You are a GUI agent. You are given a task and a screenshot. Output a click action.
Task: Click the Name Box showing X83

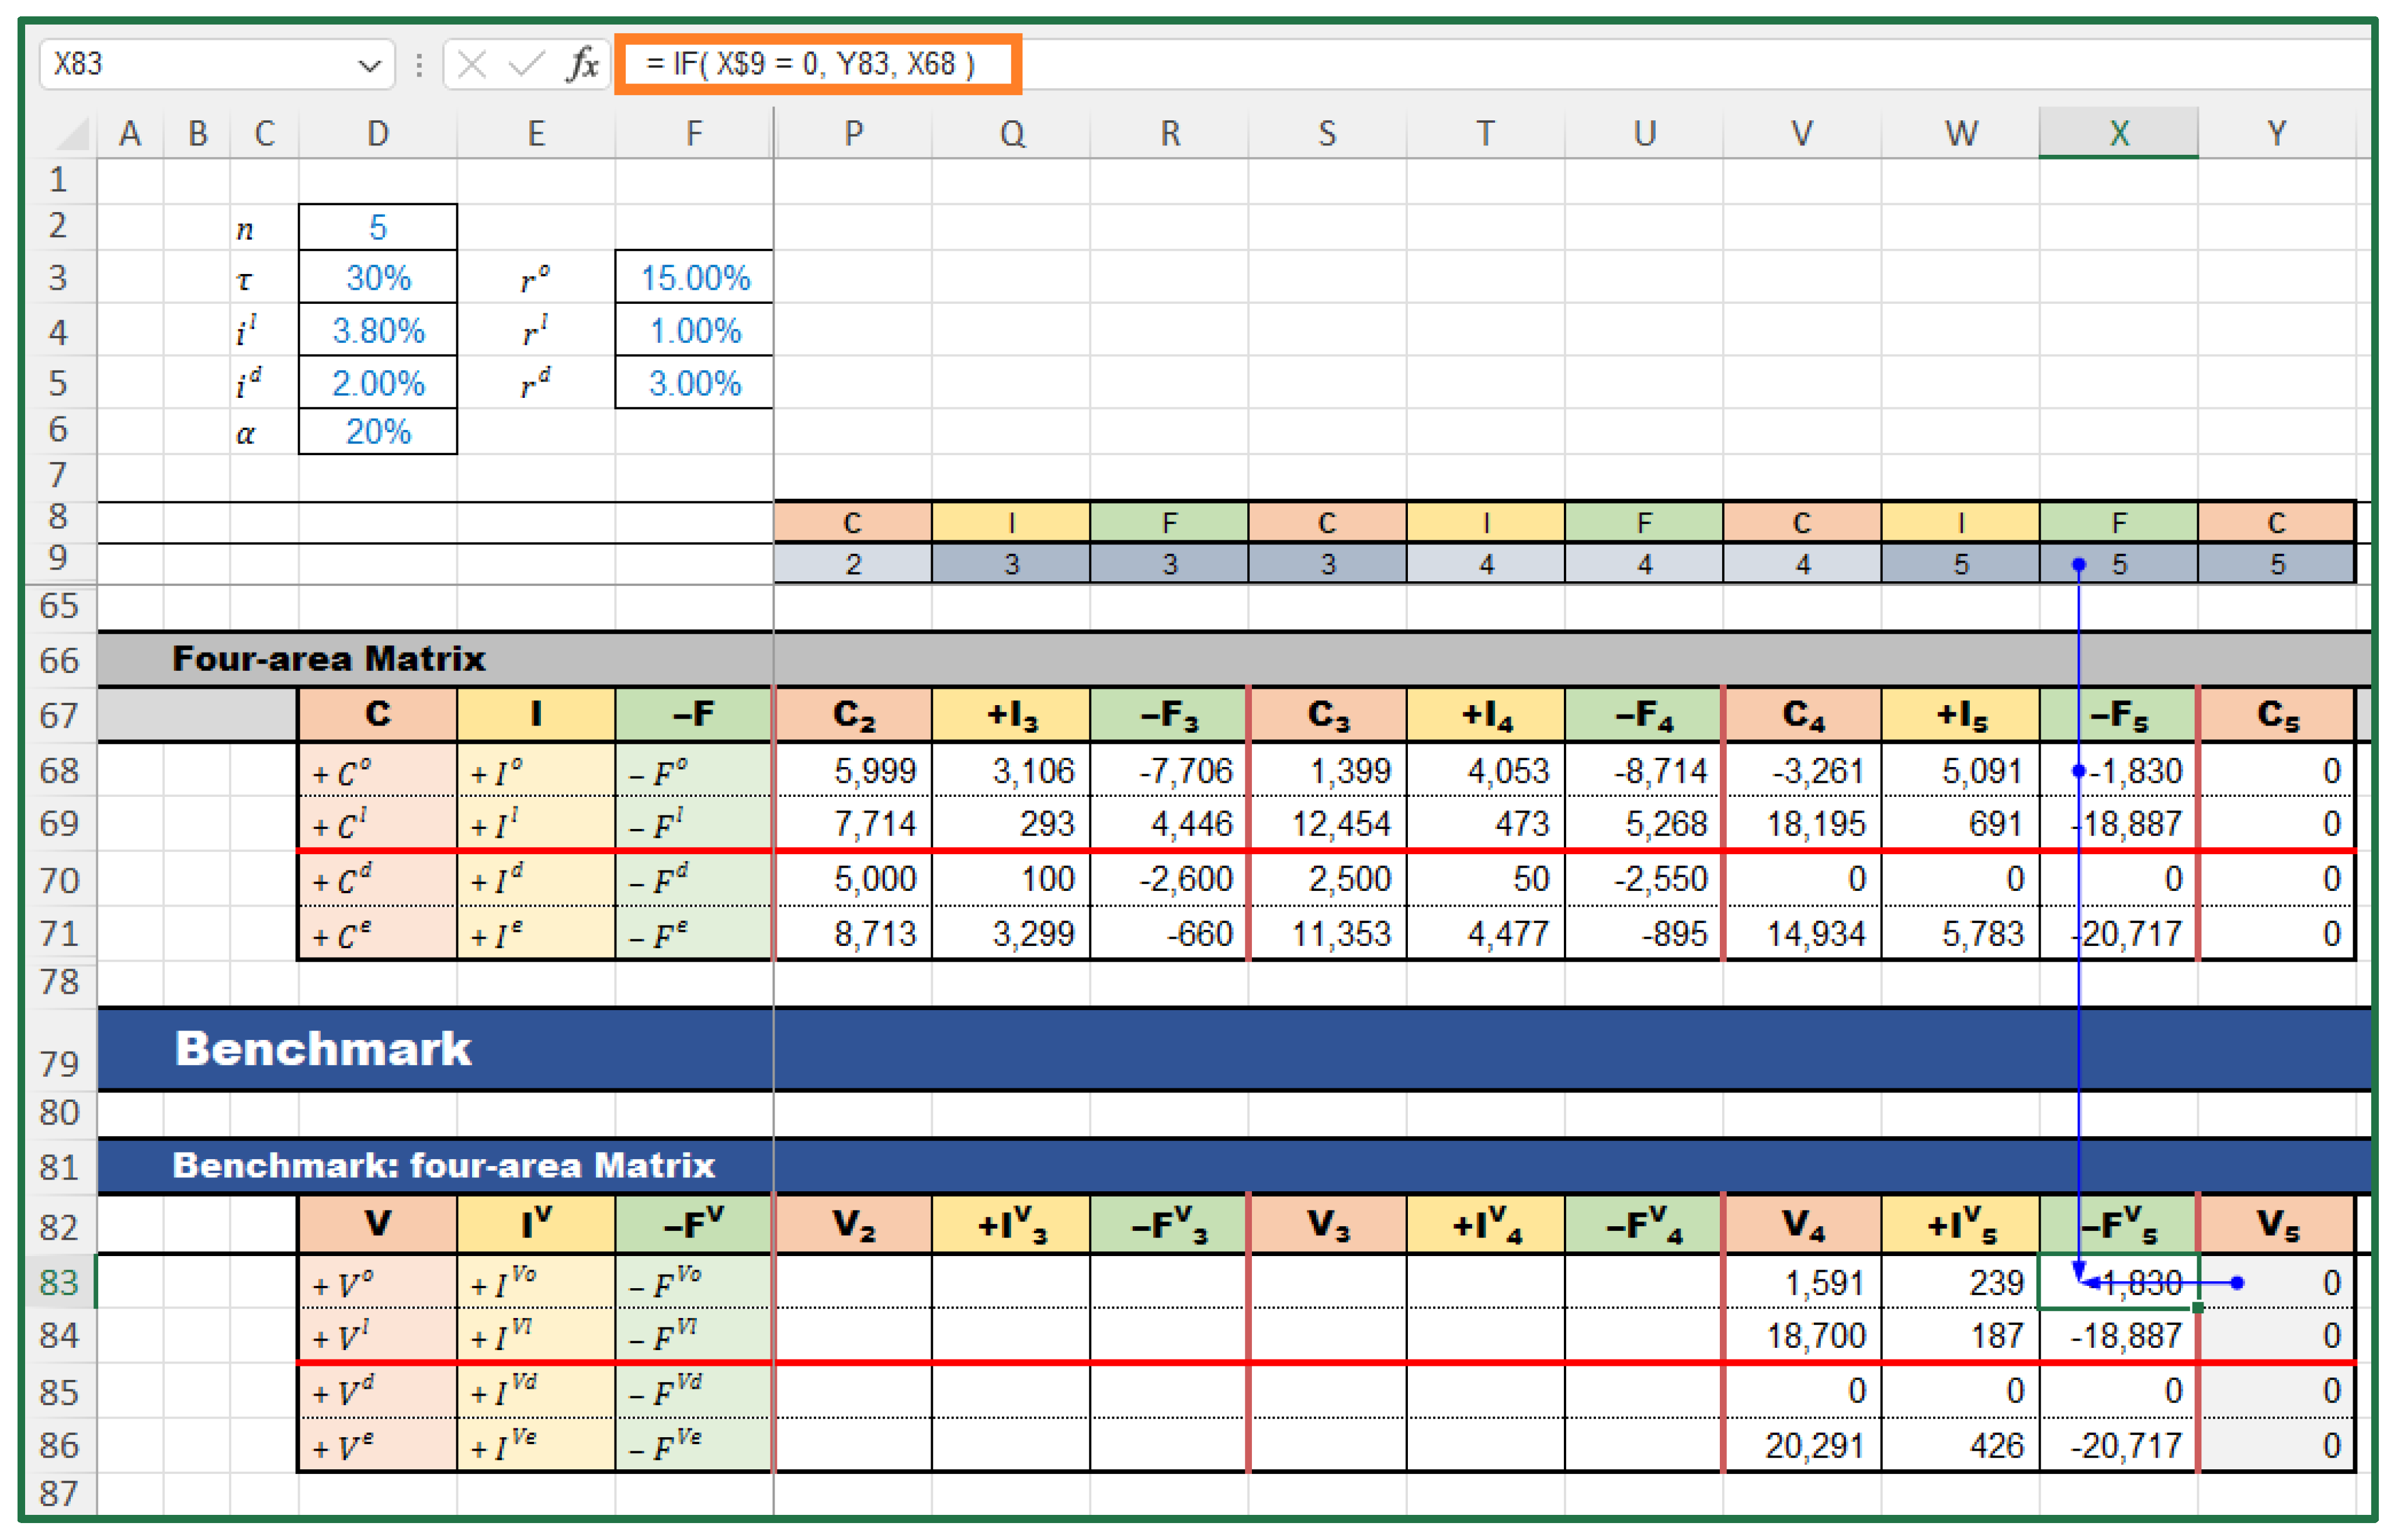point(190,65)
